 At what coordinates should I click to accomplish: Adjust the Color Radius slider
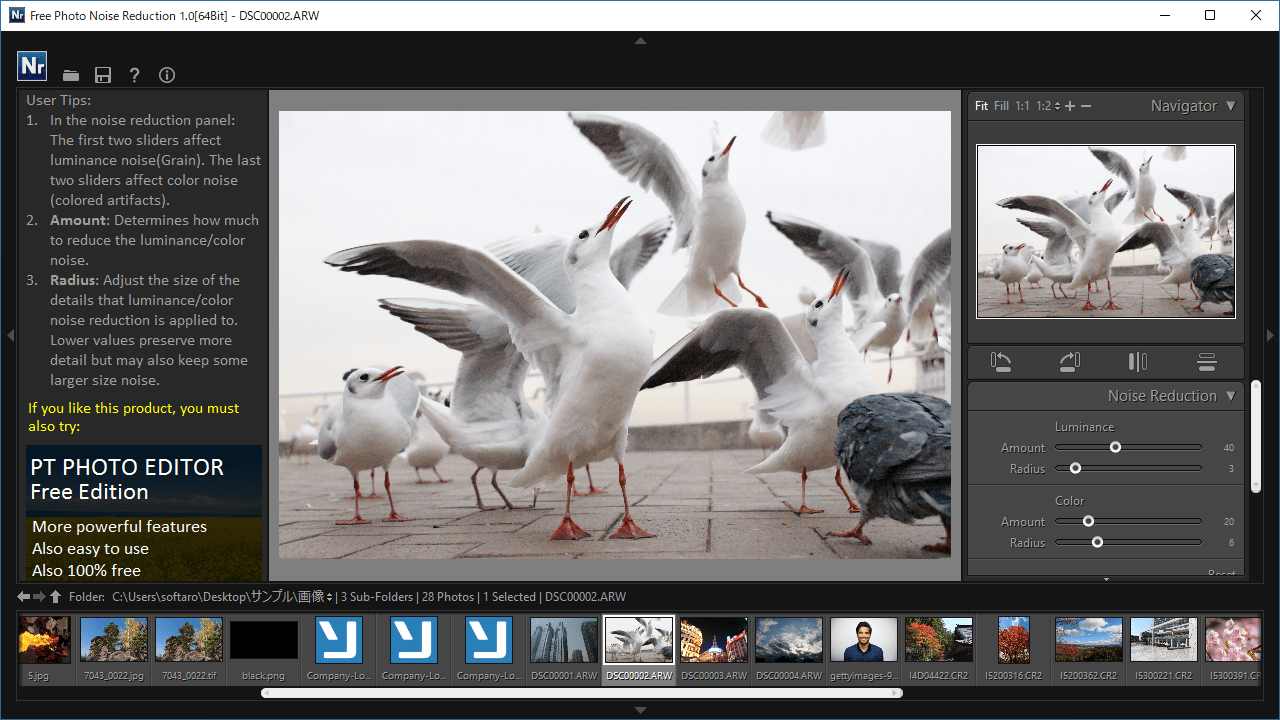[1128, 542]
